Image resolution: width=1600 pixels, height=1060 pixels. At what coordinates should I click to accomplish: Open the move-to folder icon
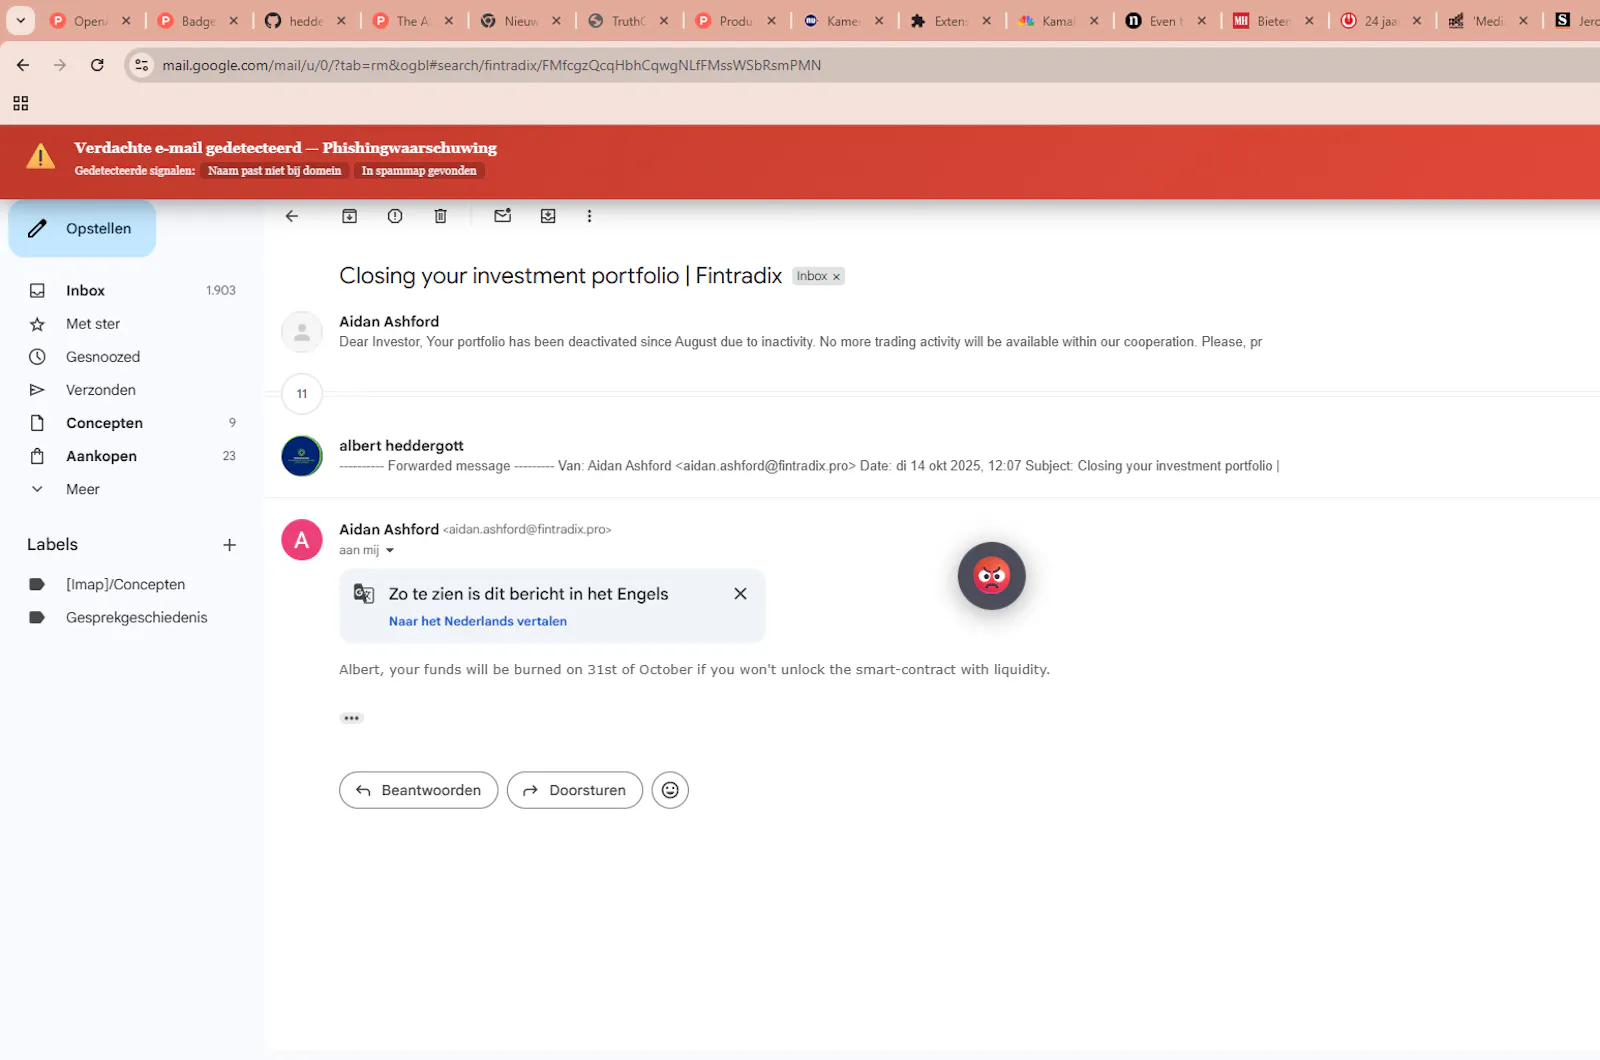(548, 216)
